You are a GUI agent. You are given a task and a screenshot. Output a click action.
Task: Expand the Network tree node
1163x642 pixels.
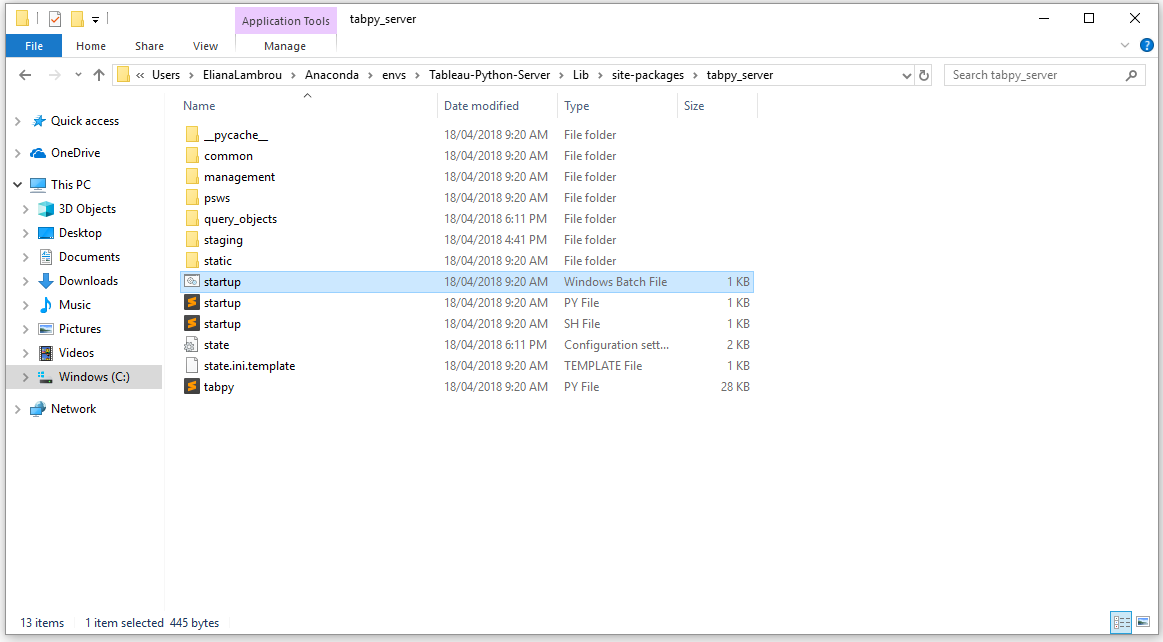pyautogui.click(x=18, y=408)
